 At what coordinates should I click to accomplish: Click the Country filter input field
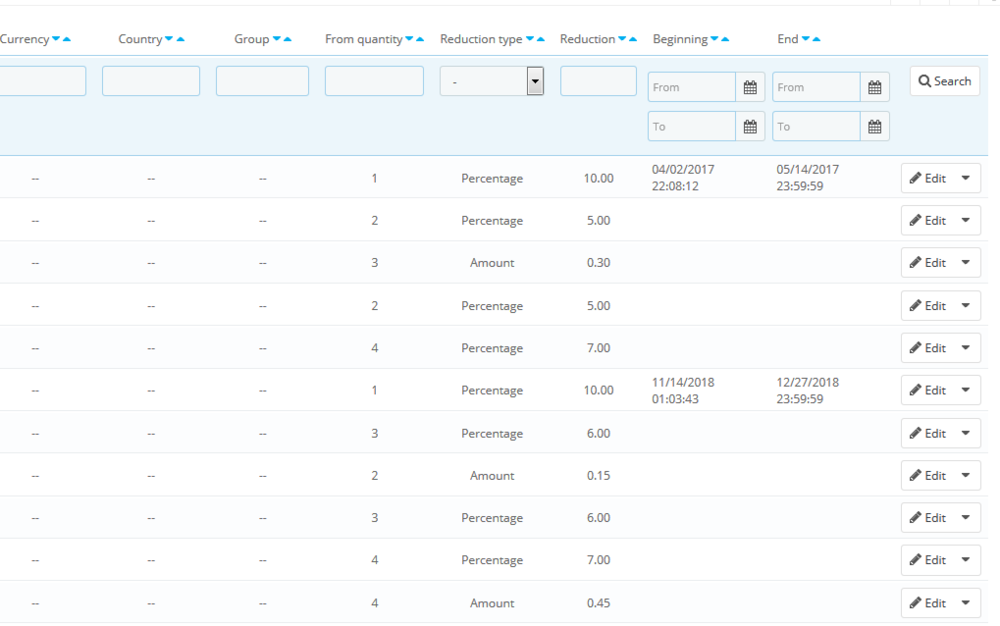[151, 82]
